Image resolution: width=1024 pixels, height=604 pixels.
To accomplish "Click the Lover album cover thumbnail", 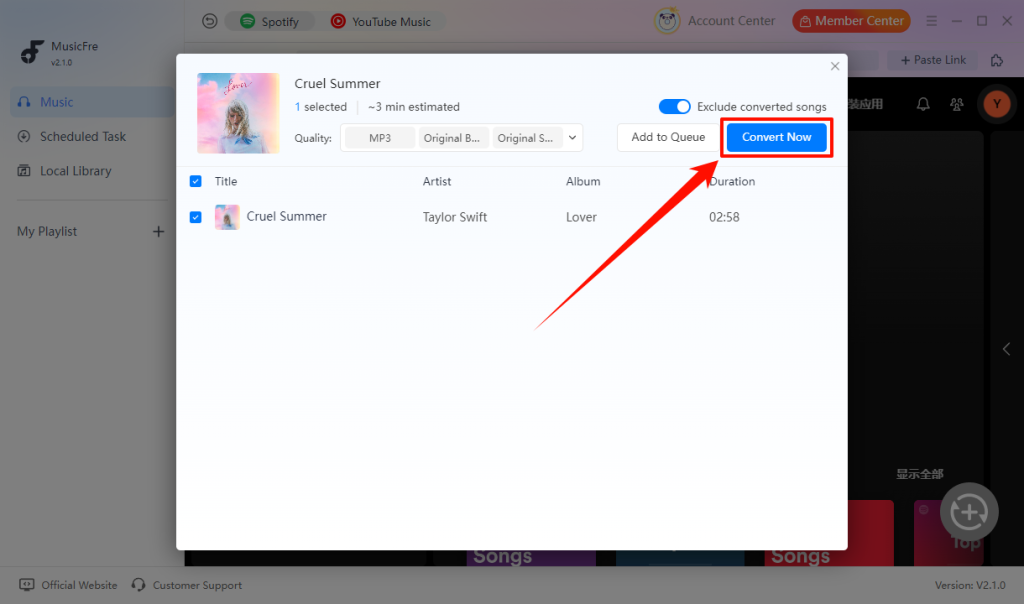I will 238,113.
